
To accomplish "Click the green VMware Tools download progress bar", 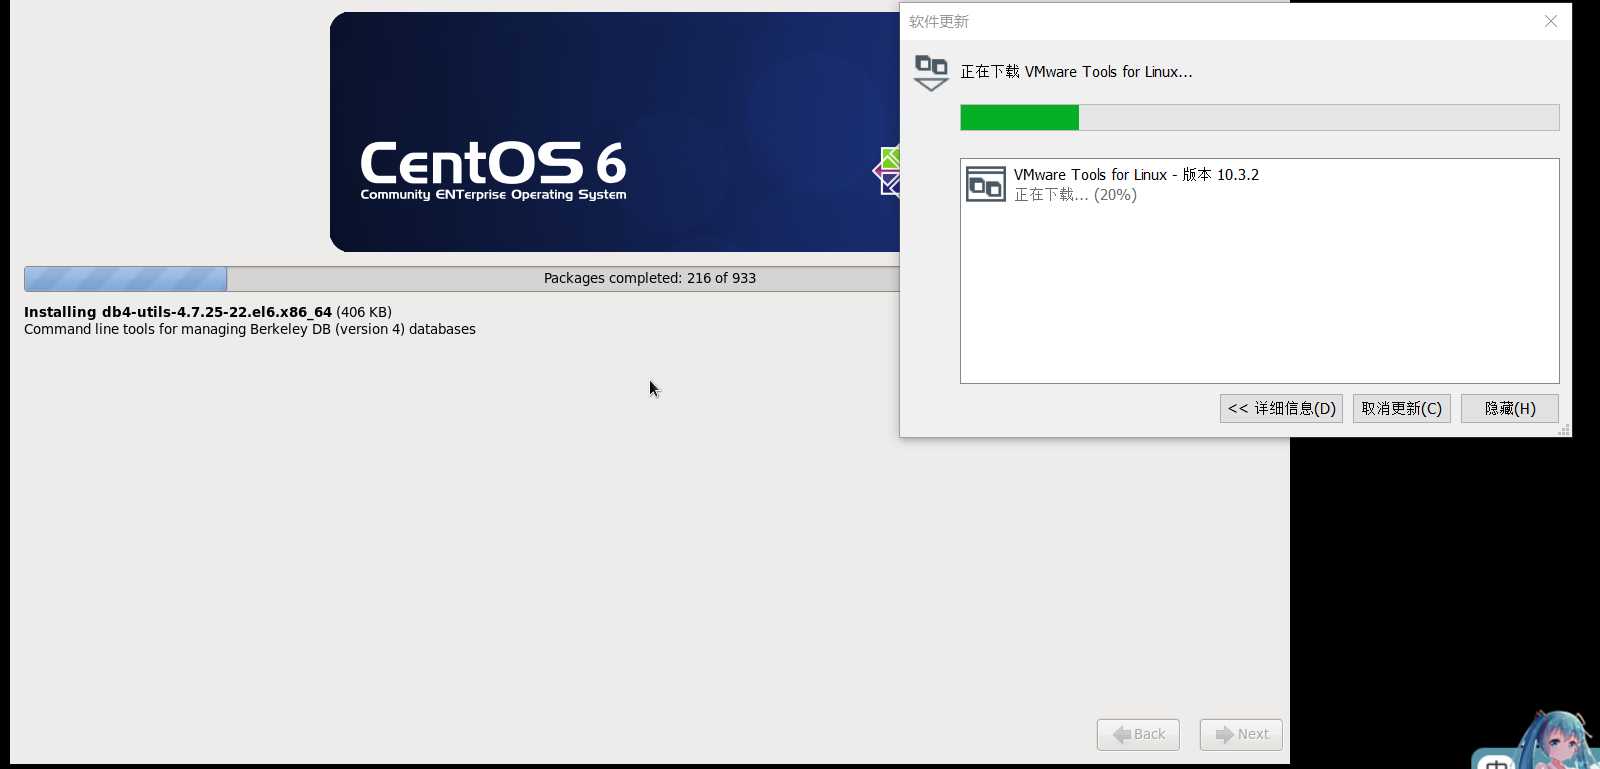I will [1259, 118].
